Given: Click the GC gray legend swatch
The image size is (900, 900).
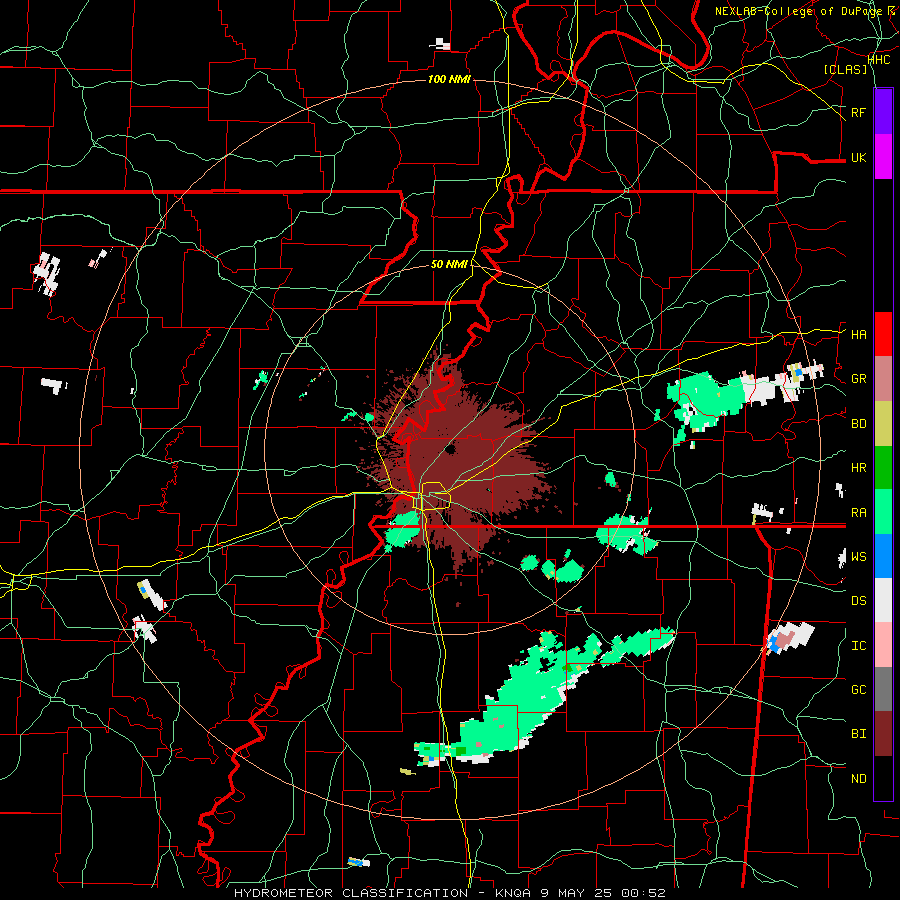Looking at the screenshot, I should pos(883,689).
